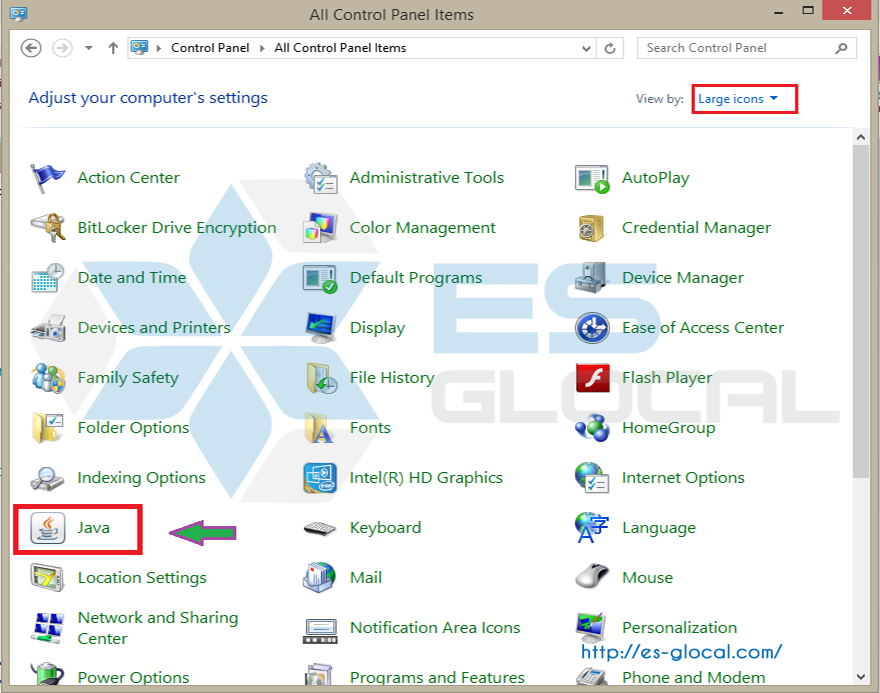
Task: Expand the address bar history chevron
Action: click(x=586, y=48)
